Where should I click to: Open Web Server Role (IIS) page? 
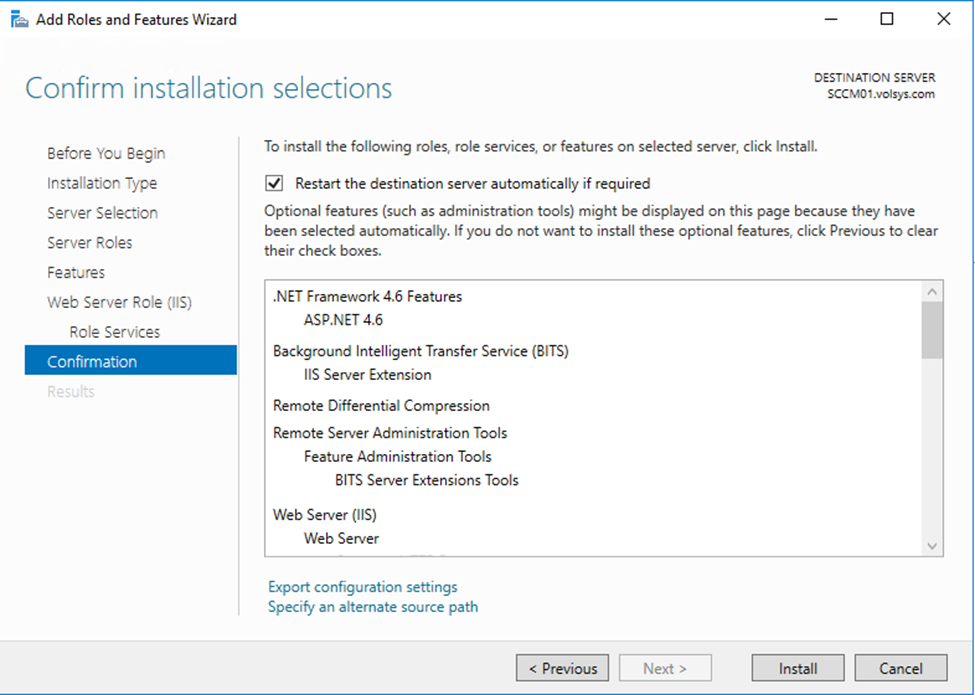tap(119, 302)
